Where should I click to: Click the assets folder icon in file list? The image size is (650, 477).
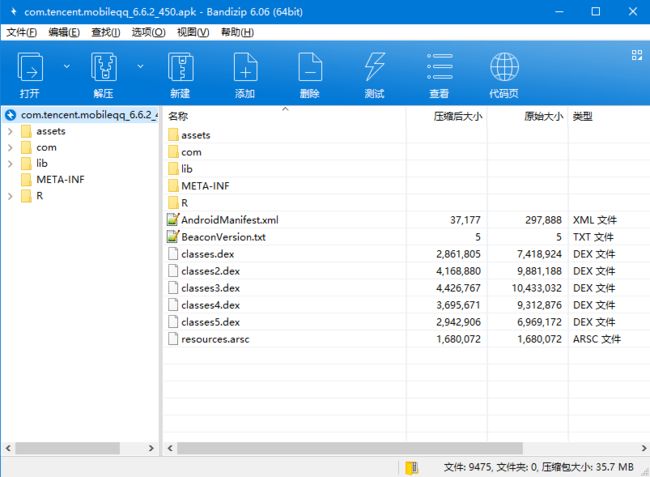(x=173, y=135)
